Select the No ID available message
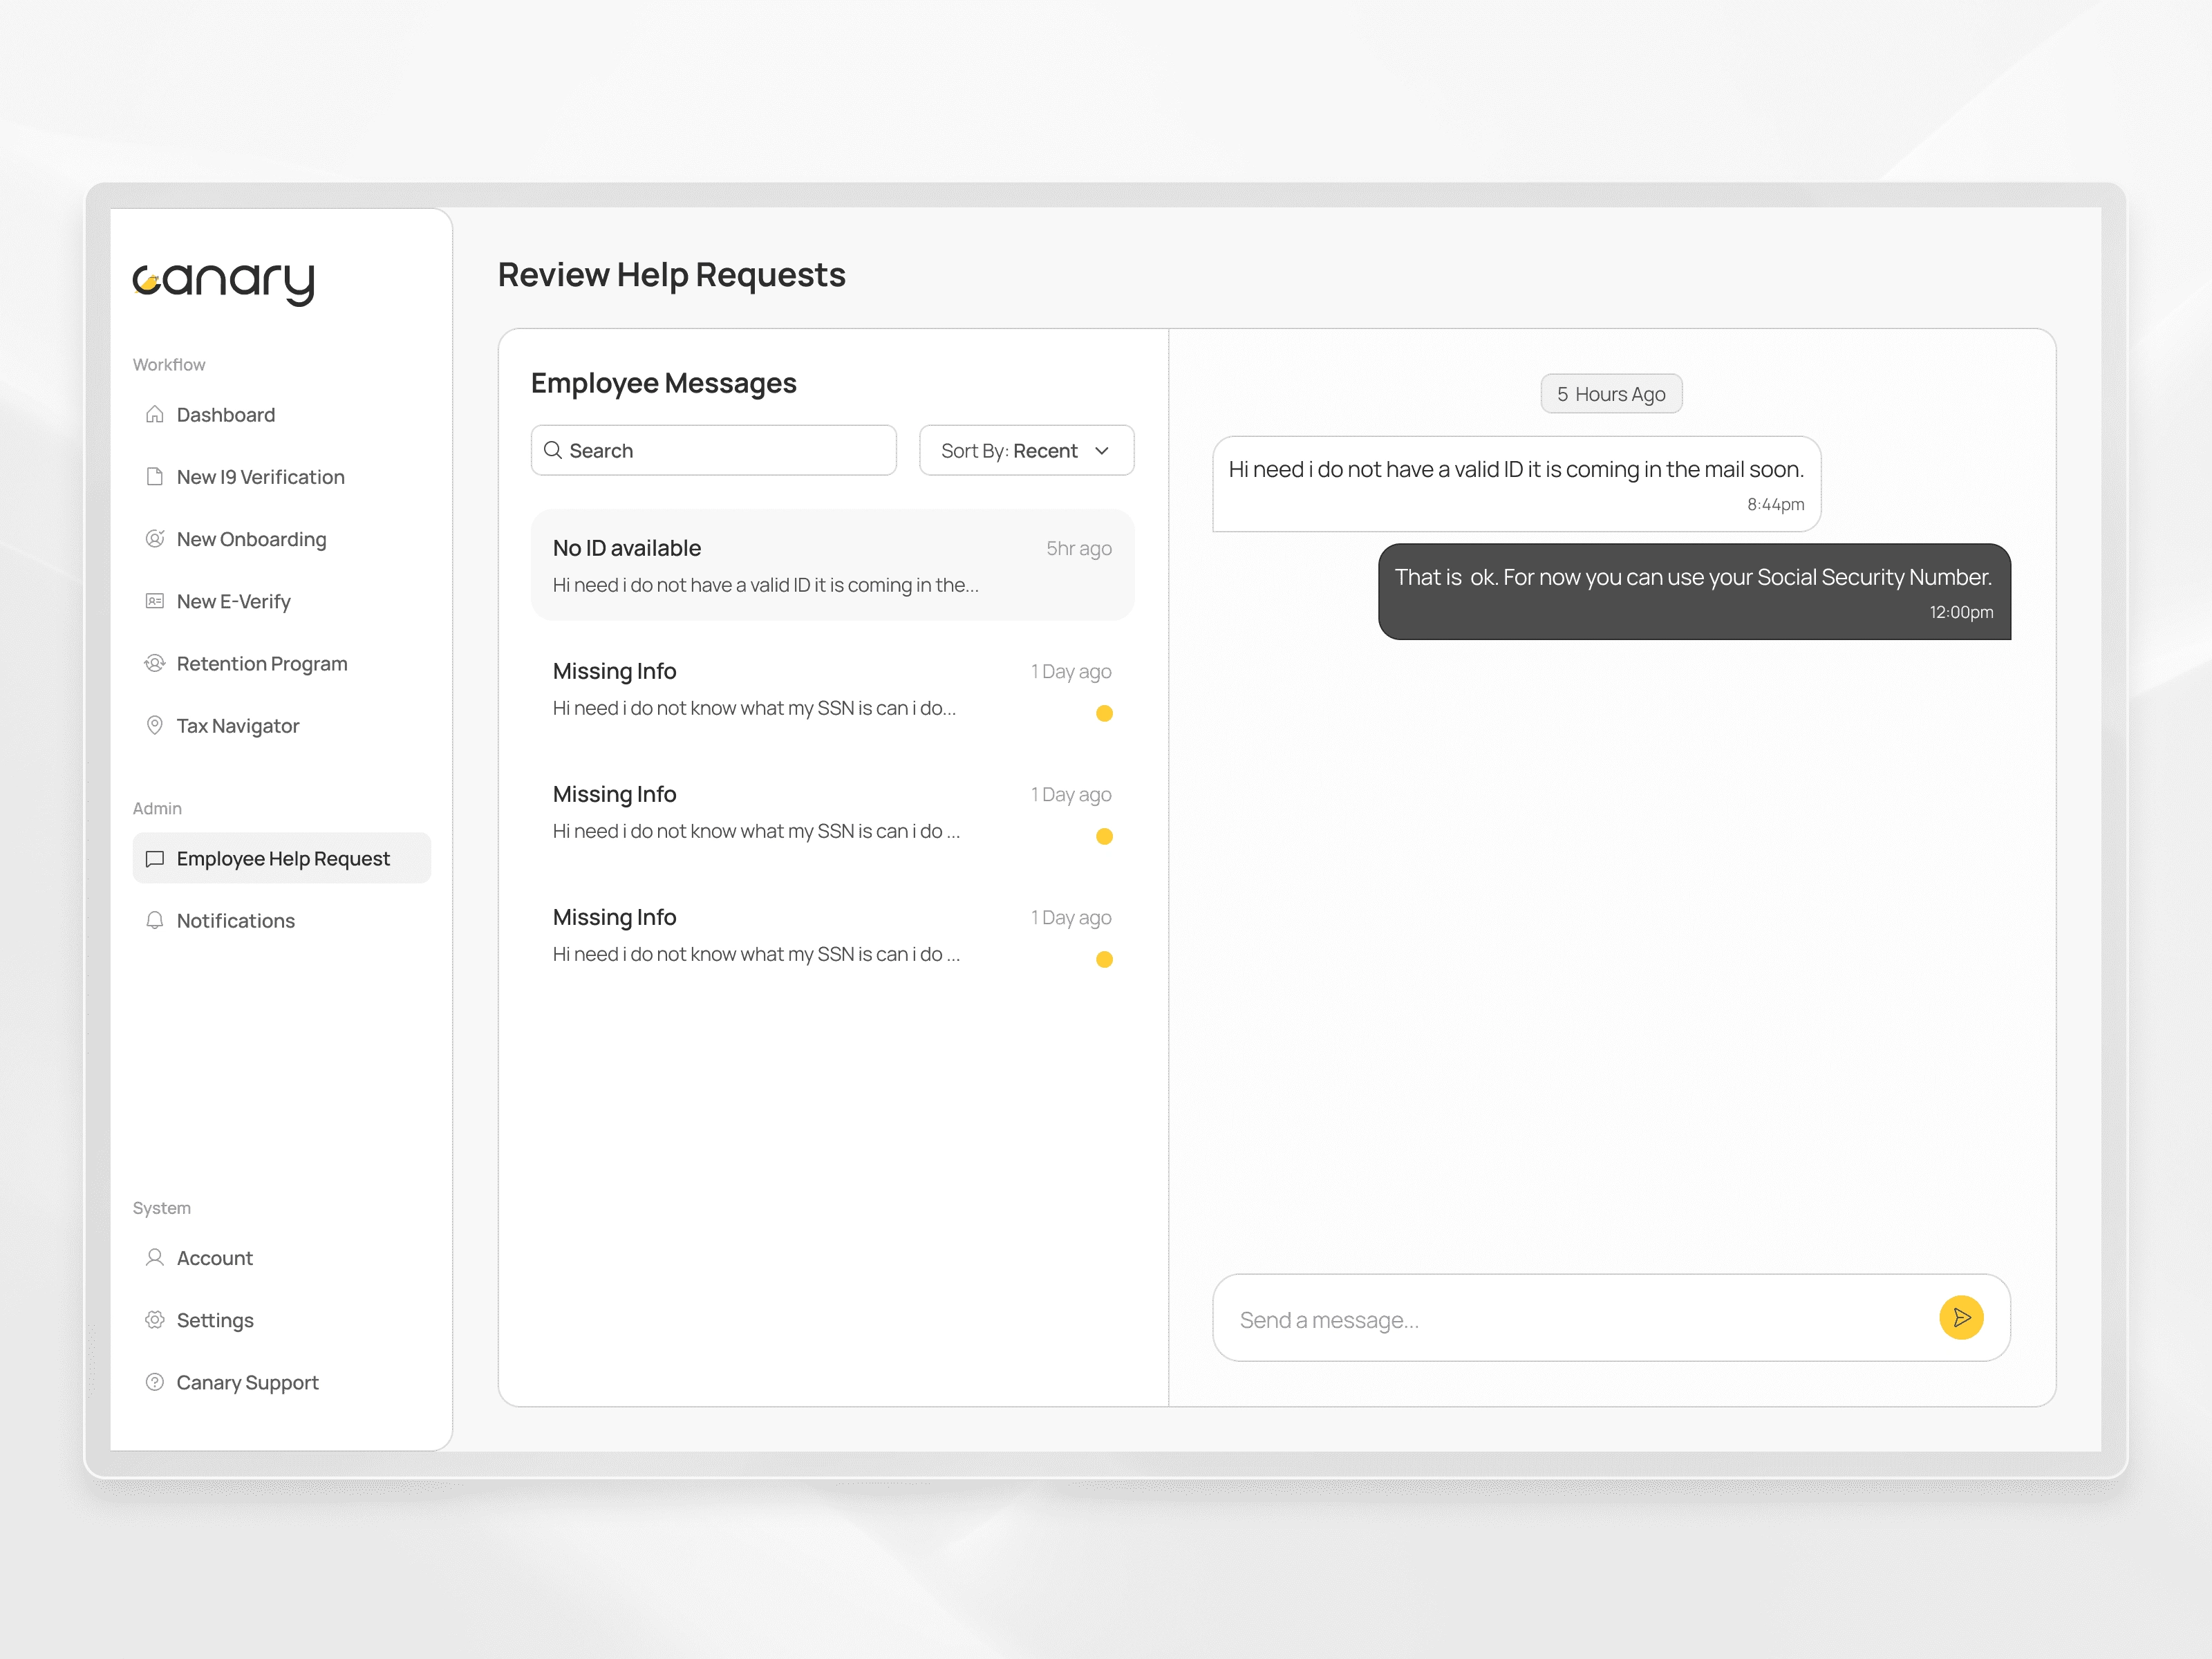2212x1659 pixels. tap(832, 565)
